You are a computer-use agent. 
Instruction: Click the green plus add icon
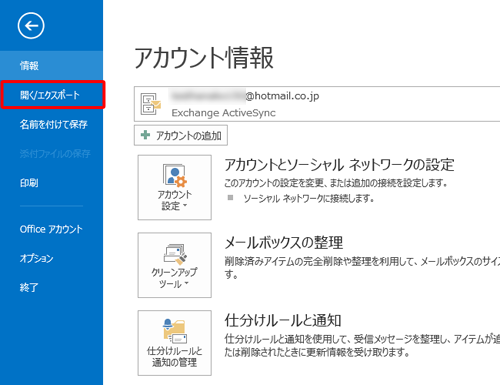pyautogui.click(x=145, y=135)
